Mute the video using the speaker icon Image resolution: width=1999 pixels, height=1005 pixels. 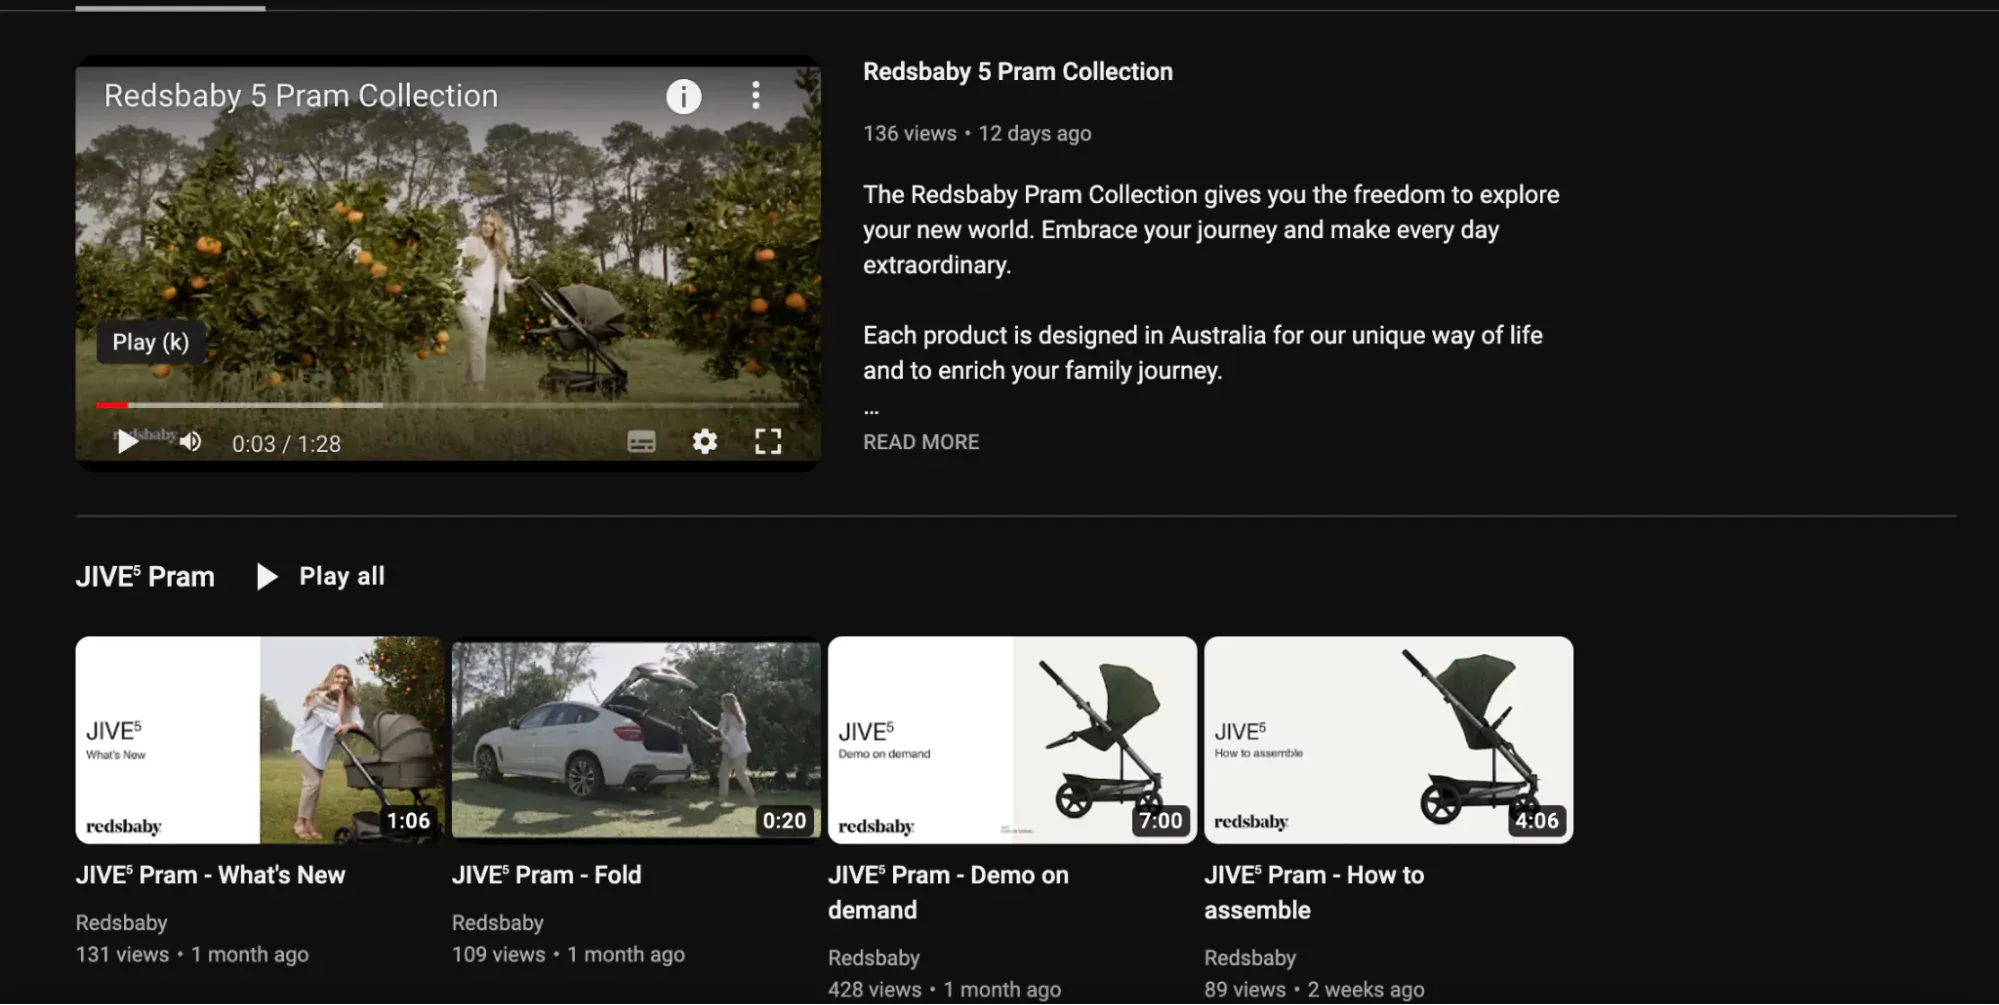190,442
